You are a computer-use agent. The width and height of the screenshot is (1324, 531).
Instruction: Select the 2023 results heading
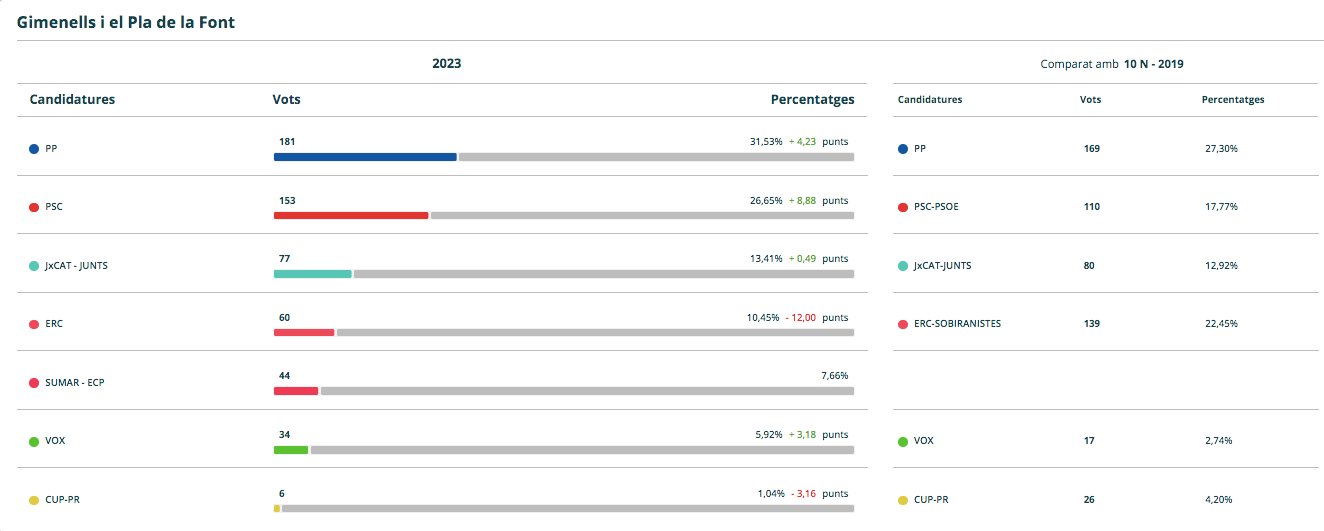pyautogui.click(x=446, y=63)
